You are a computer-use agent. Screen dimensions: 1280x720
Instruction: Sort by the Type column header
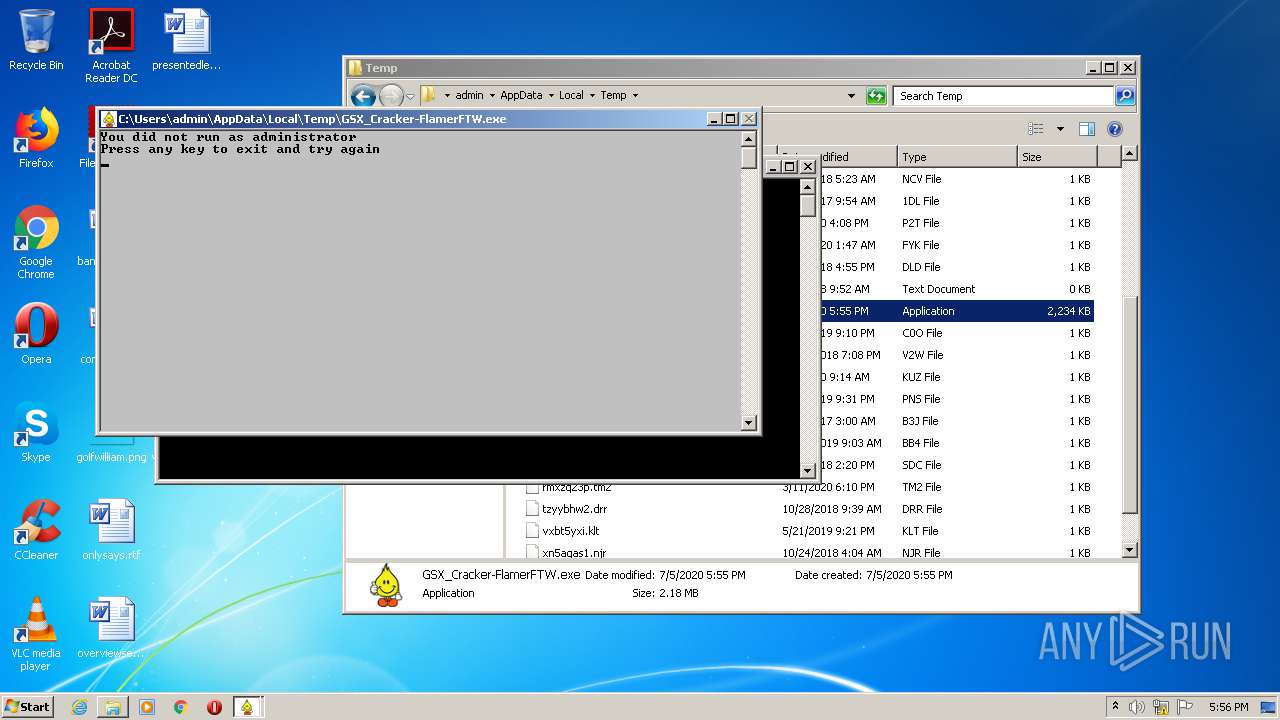pos(957,157)
